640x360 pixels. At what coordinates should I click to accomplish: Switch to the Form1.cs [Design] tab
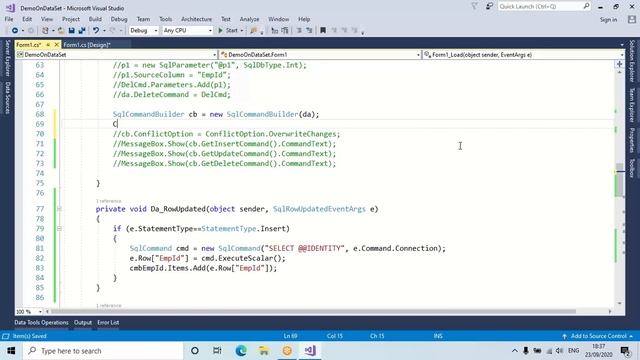87,45
